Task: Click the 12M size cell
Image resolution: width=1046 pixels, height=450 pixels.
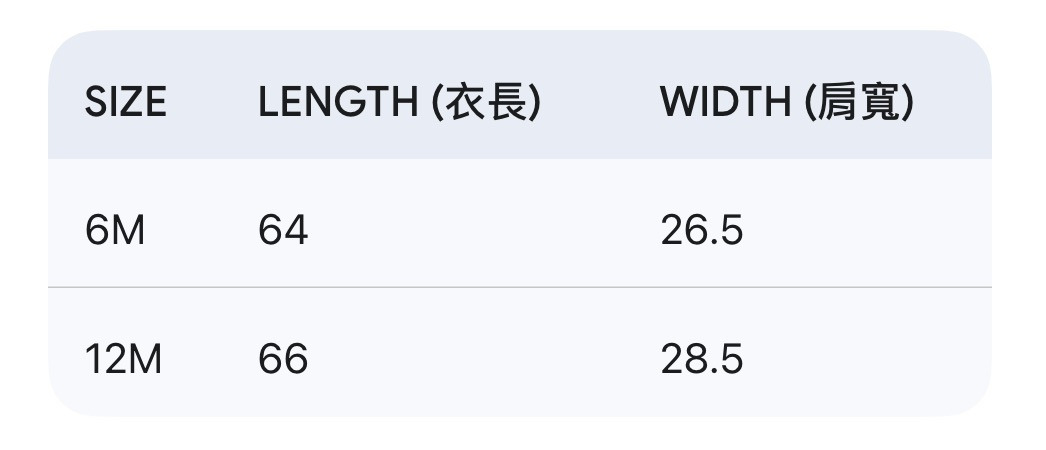Action: tap(124, 359)
